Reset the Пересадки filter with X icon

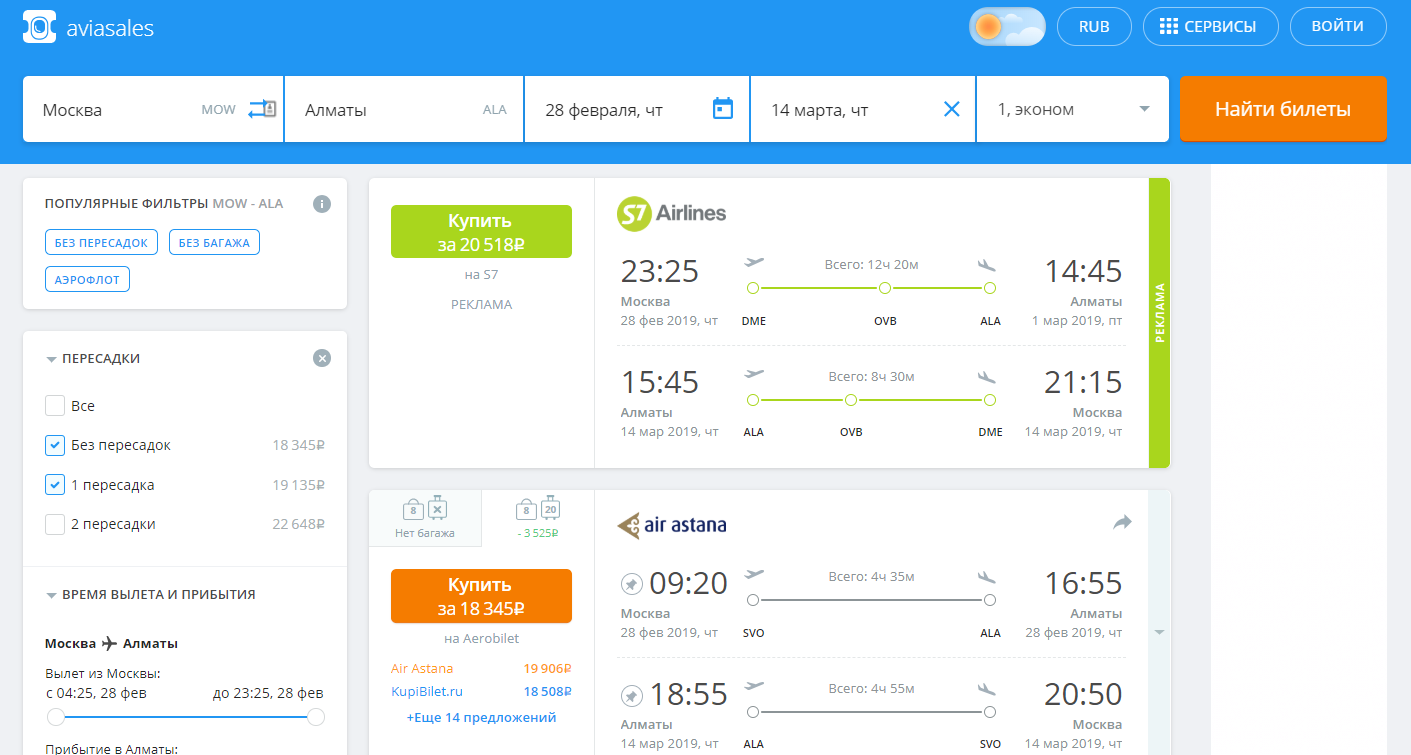pos(321,358)
